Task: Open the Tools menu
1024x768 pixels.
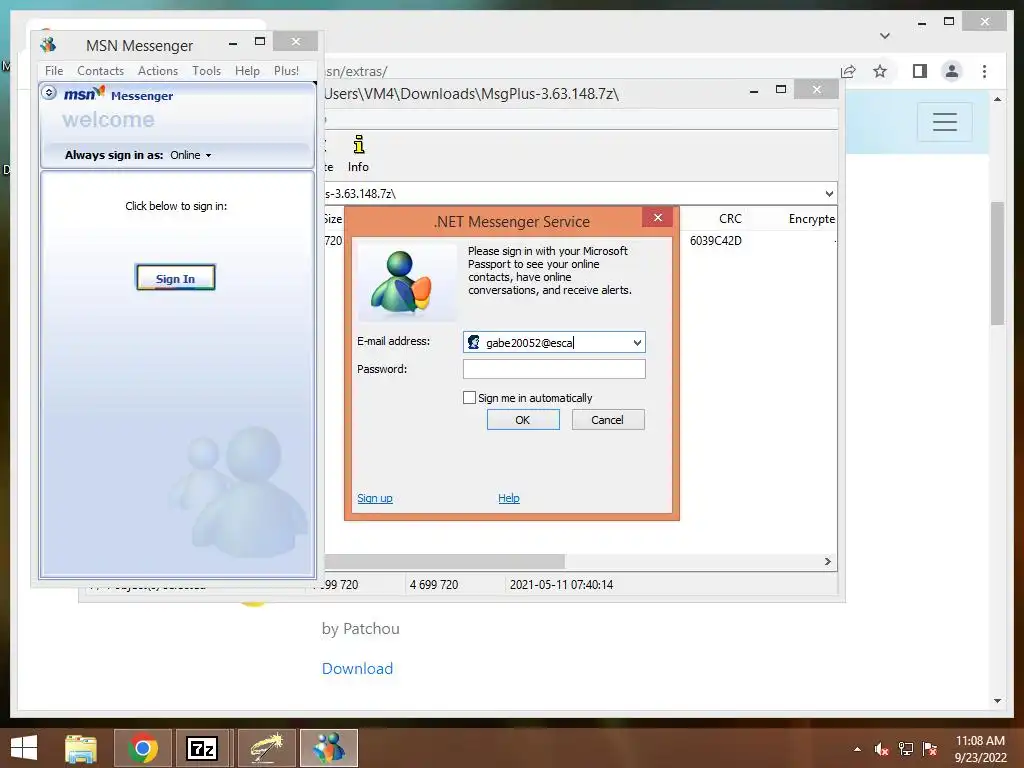Action: 206,71
